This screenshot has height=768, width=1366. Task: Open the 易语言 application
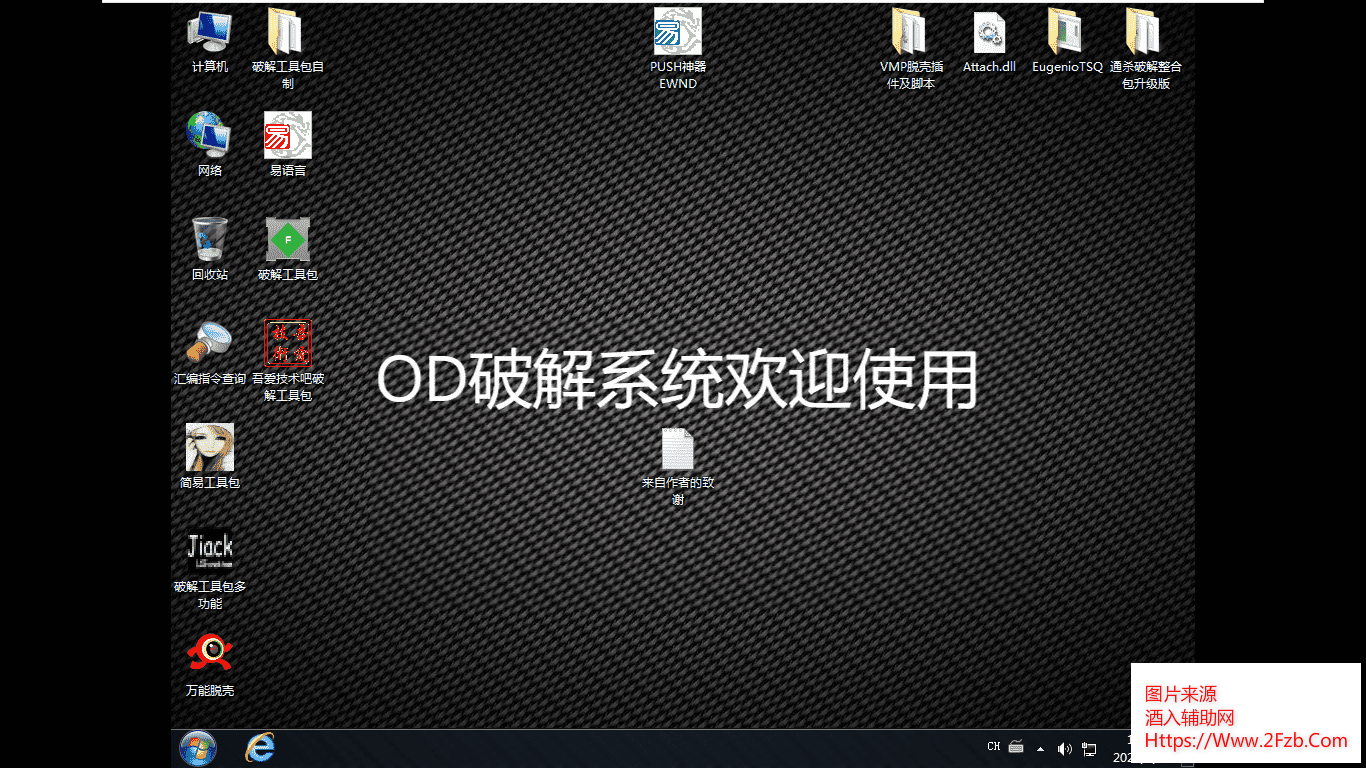286,136
